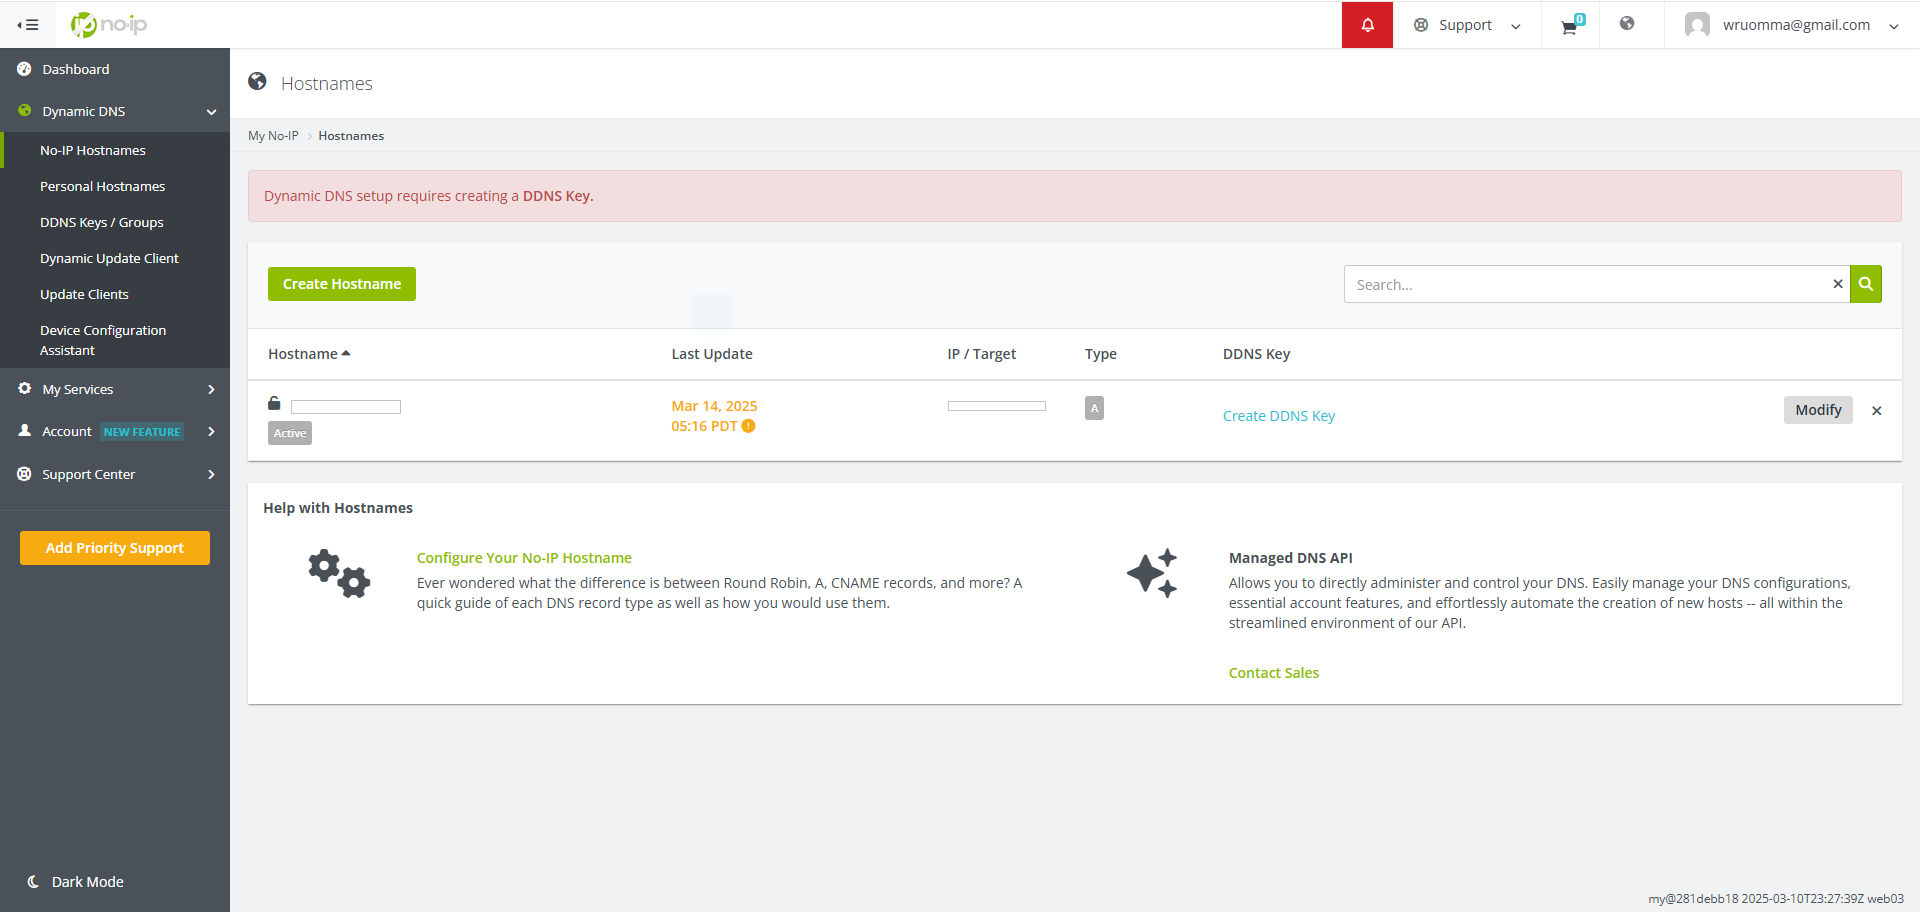Click the user avatar icon
Screen dimensions: 1920x912
tap(1697, 25)
